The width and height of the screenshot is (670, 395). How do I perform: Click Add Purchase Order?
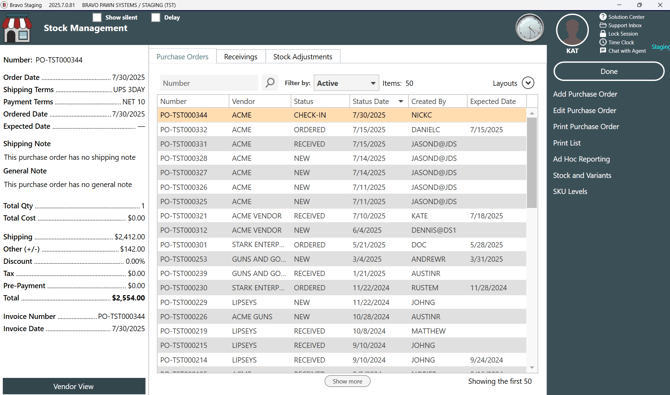[x=585, y=94]
